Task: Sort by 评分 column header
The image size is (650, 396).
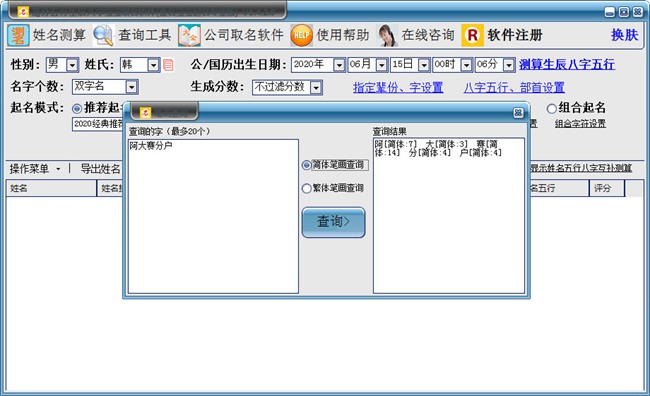Action: (606, 188)
